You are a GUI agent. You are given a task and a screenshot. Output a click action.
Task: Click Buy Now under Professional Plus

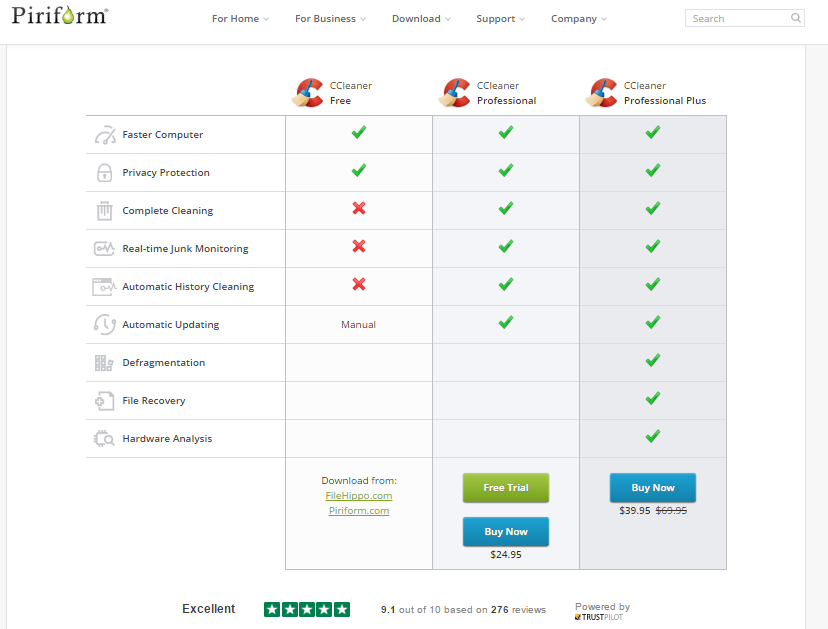click(653, 487)
